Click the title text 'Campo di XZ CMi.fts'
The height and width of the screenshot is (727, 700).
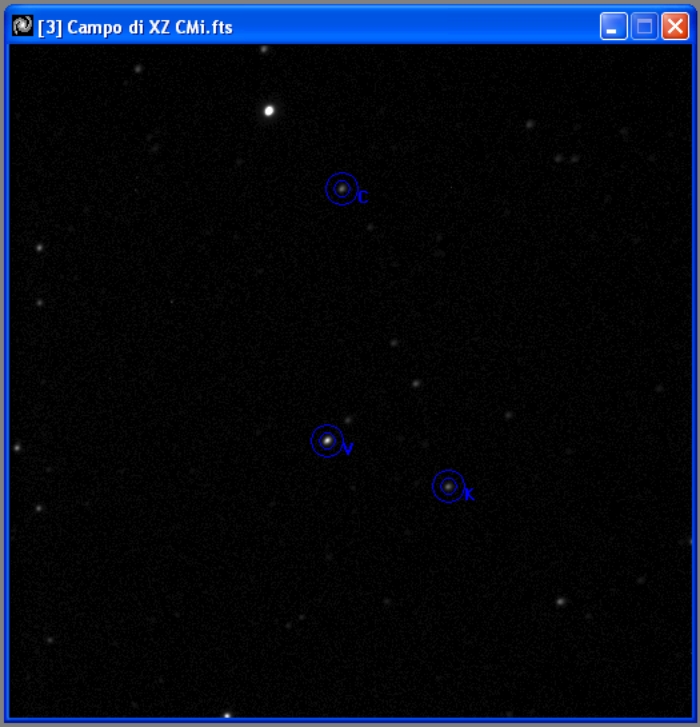150,28
